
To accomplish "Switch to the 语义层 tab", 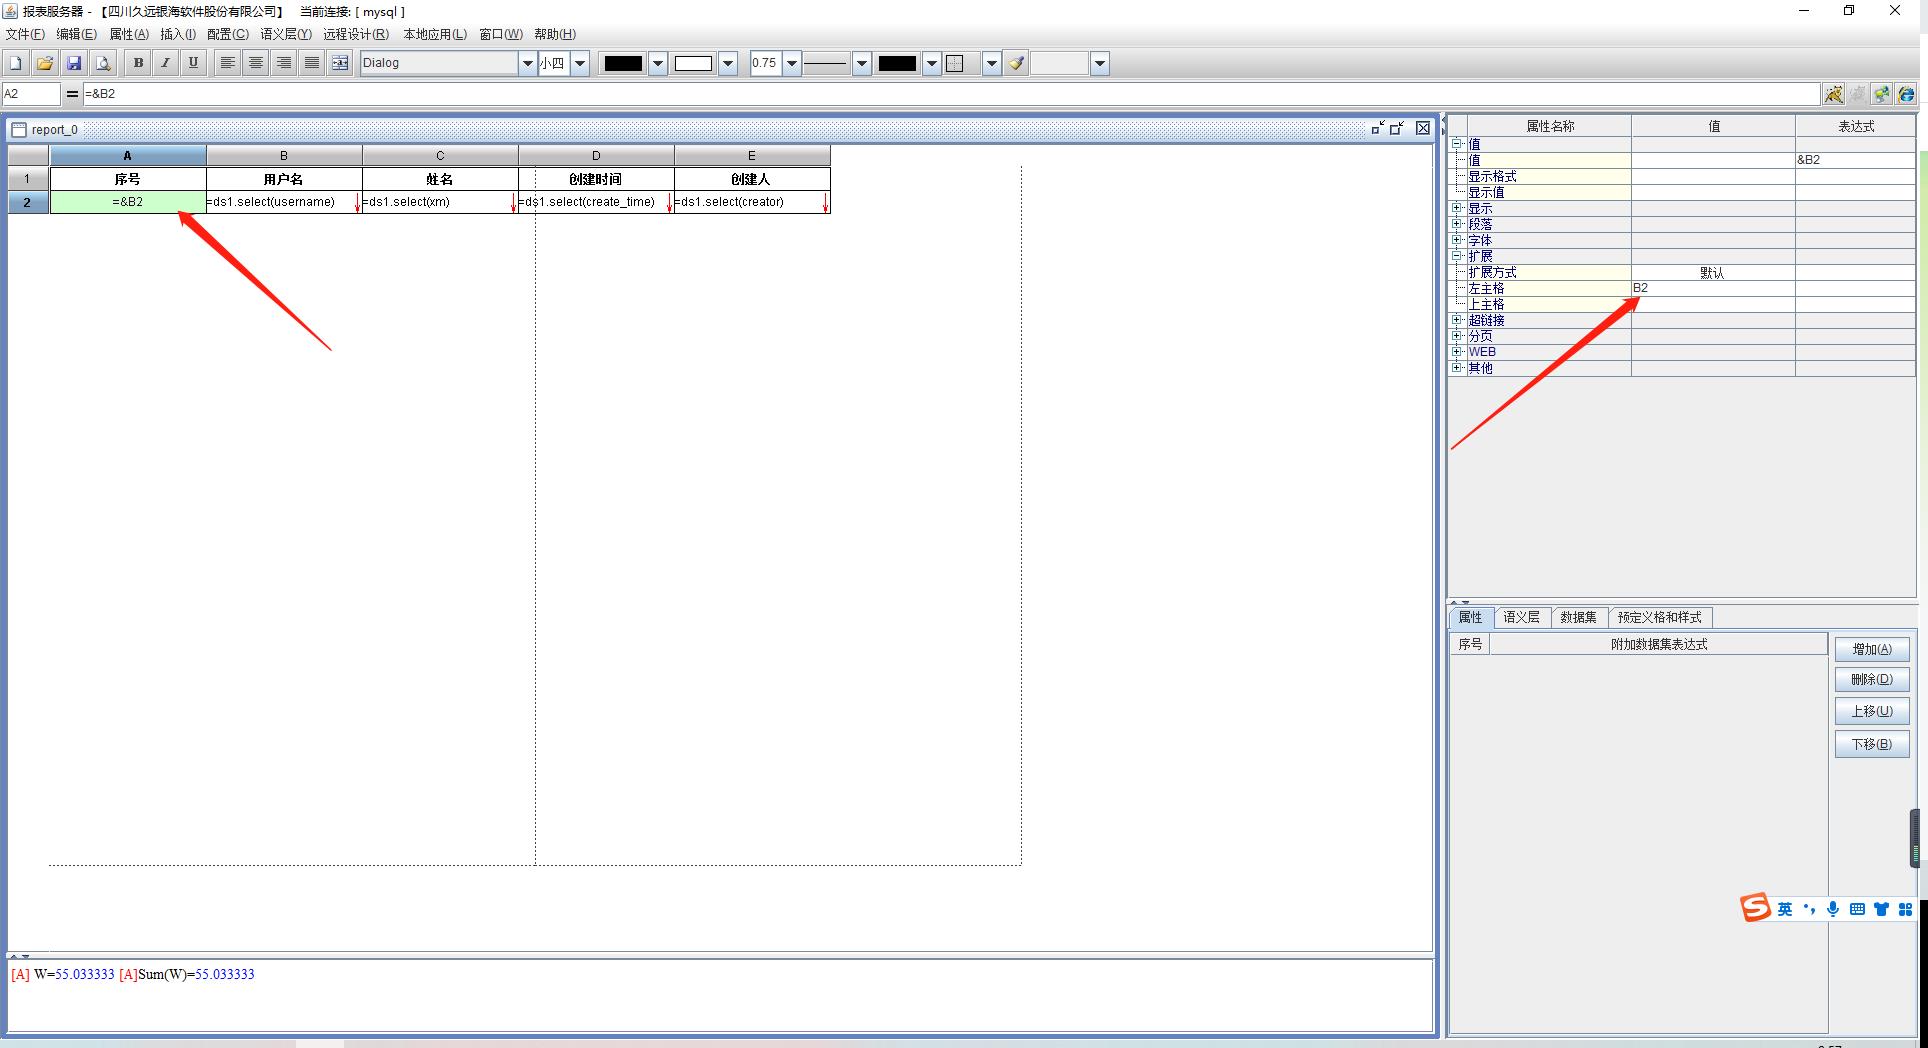I will (1521, 618).
